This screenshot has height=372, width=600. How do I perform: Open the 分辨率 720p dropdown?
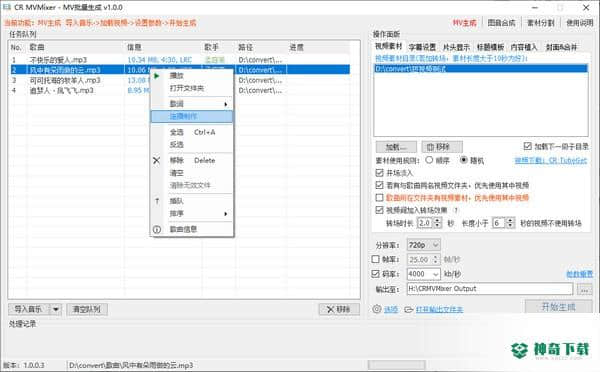[423, 245]
